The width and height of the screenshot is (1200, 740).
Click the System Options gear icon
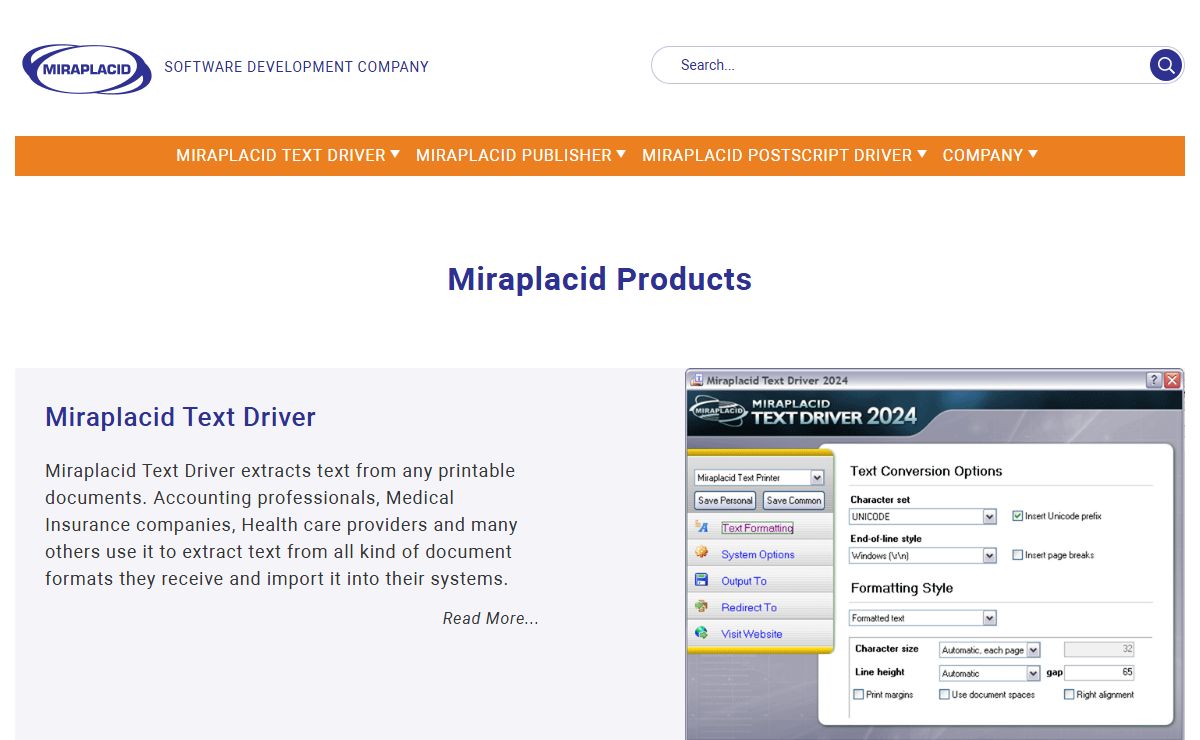point(702,554)
